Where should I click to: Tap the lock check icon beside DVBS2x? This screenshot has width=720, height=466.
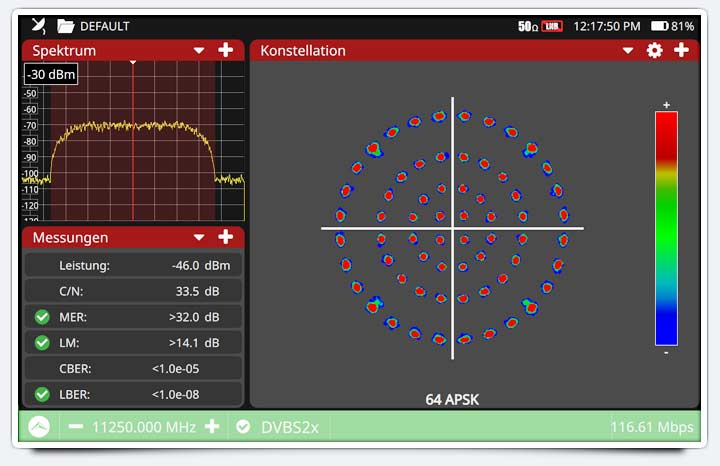click(x=243, y=427)
